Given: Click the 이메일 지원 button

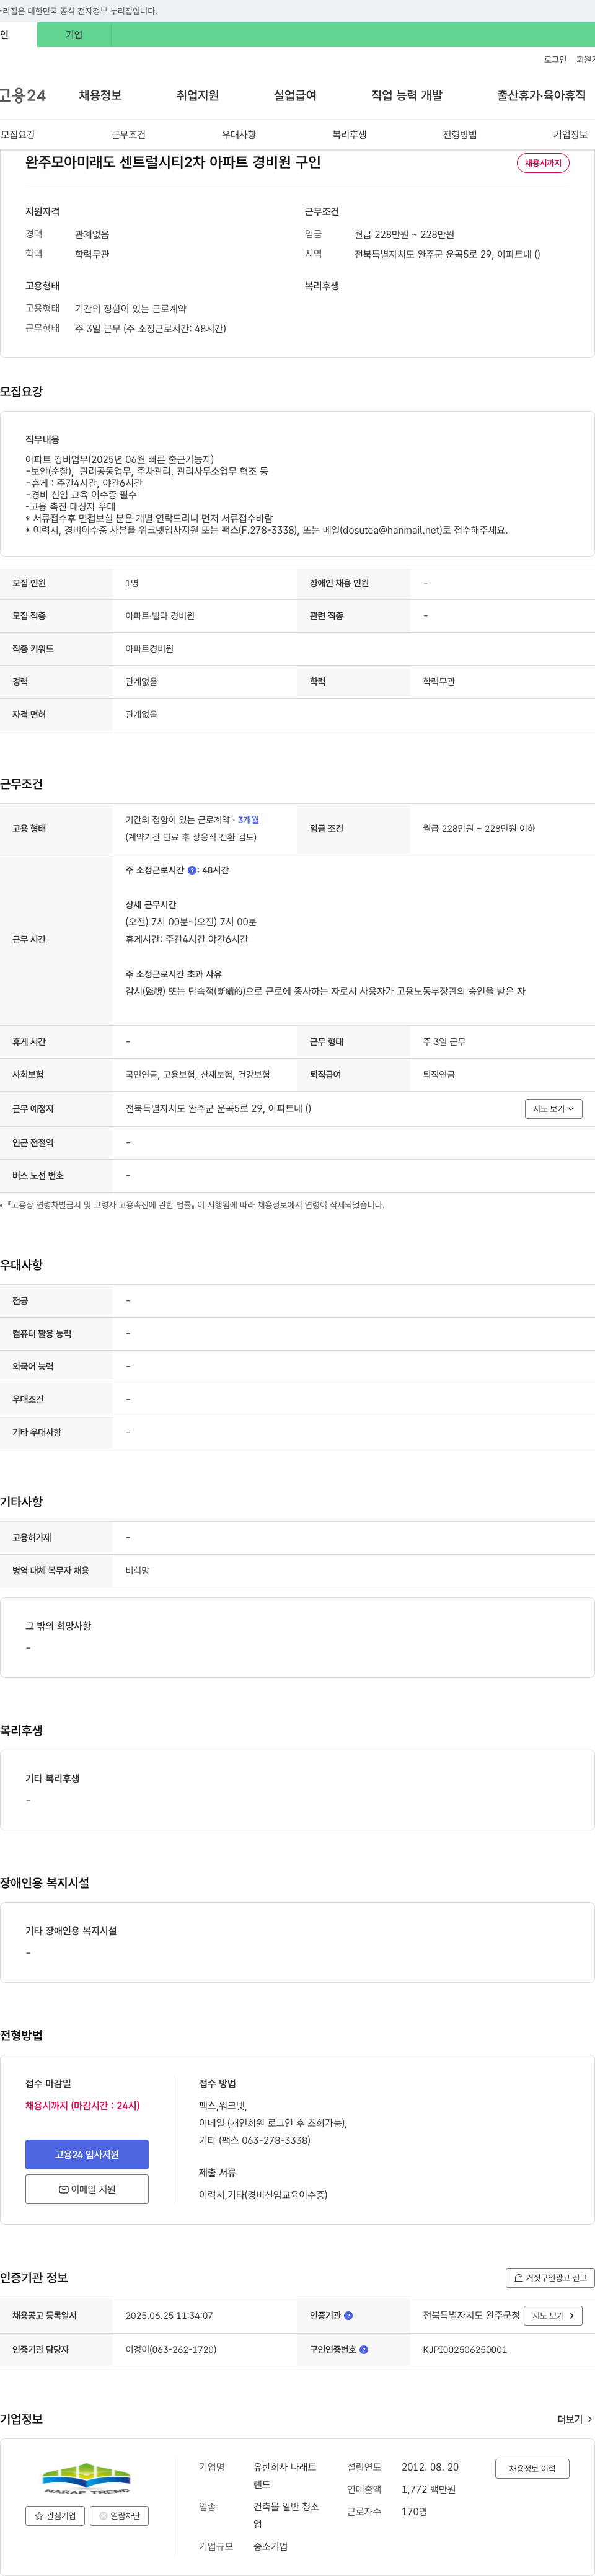Looking at the screenshot, I should 87,2189.
